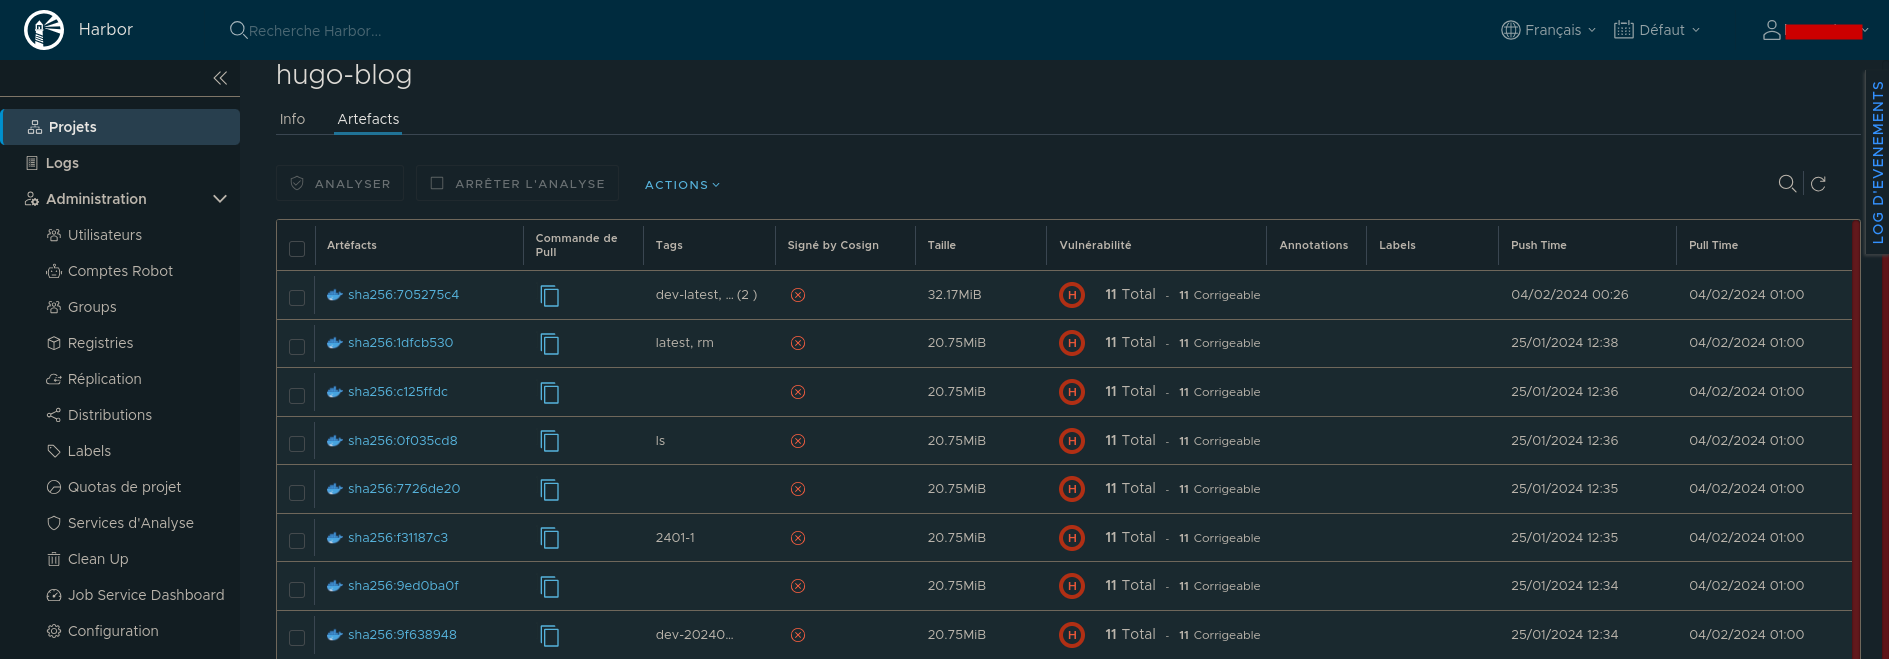Copy pull command for sha256:1dfcb530

pos(550,343)
